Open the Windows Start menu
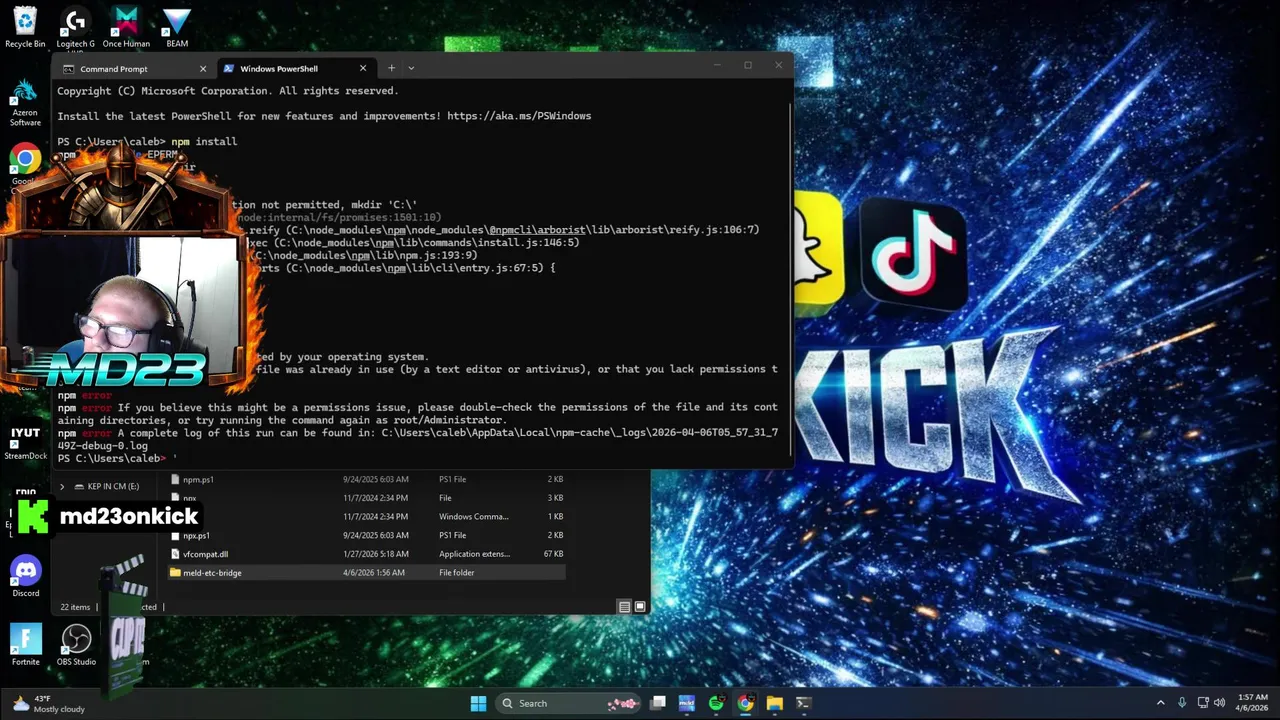This screenshot has width=1280, height=720. tap(478, 703)
